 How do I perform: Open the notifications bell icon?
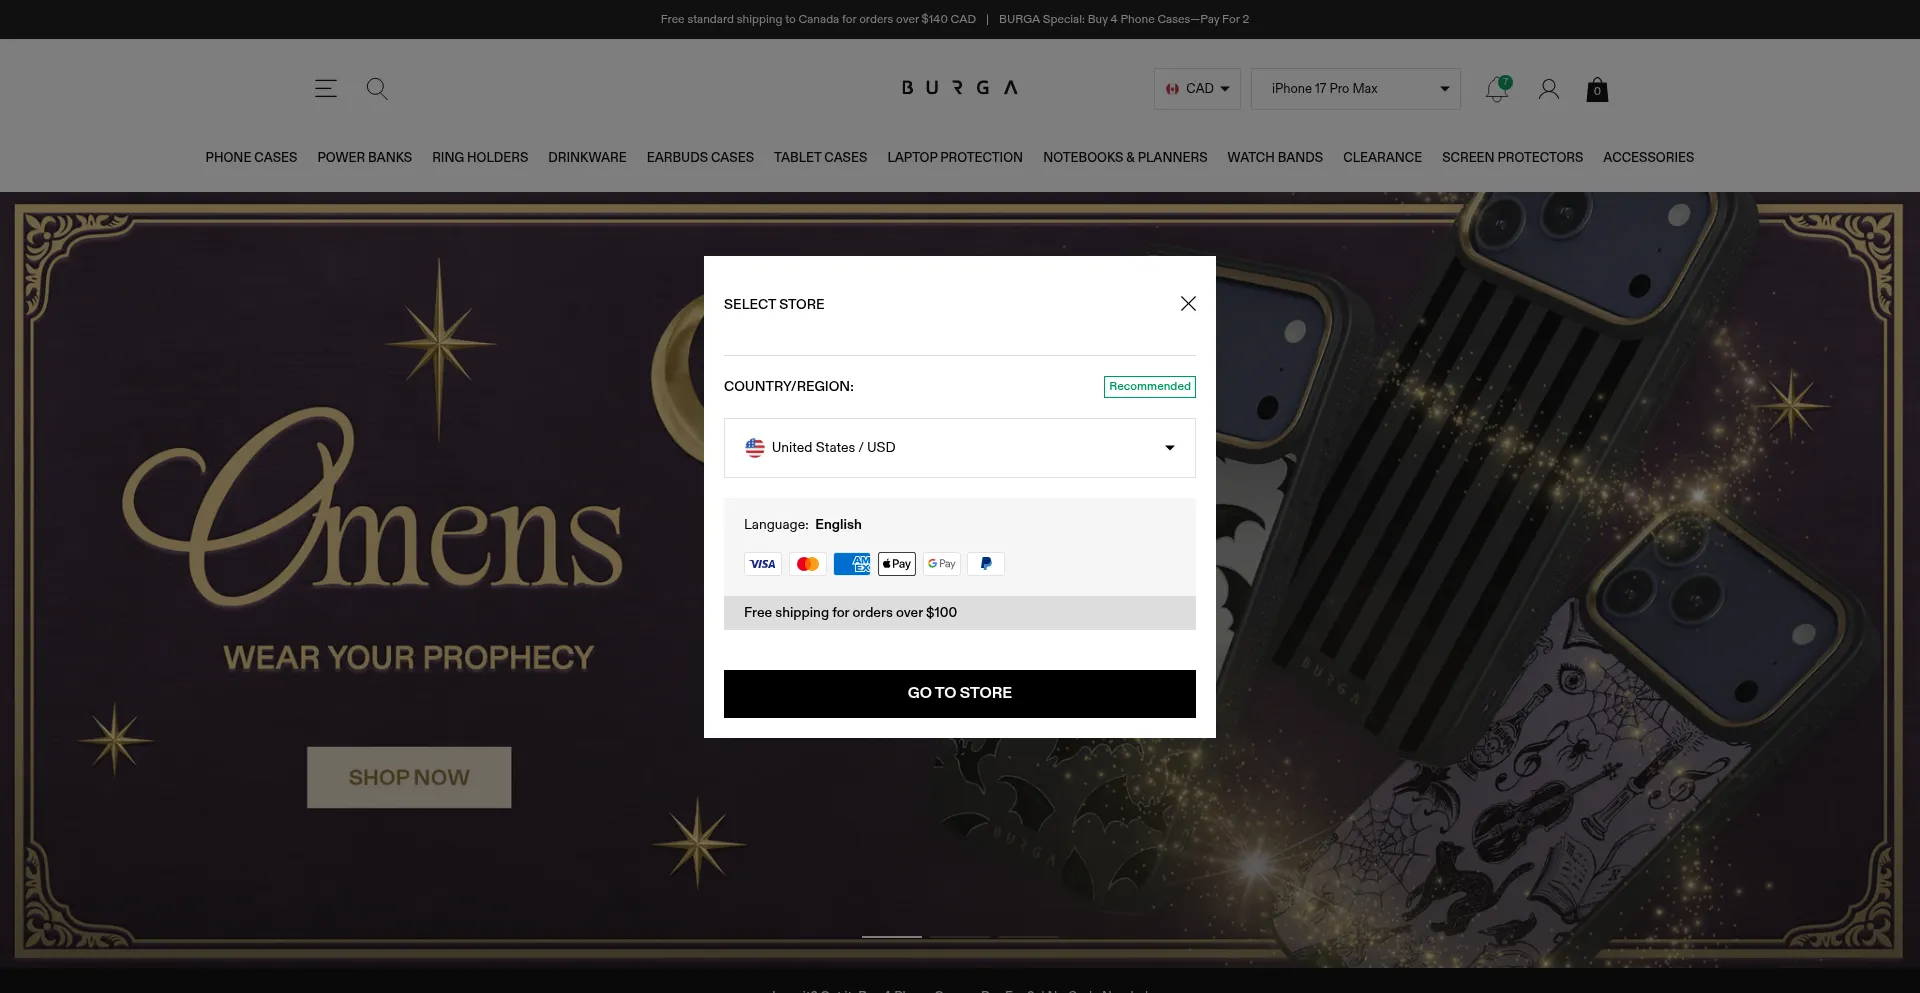(x=1497, y=89)
